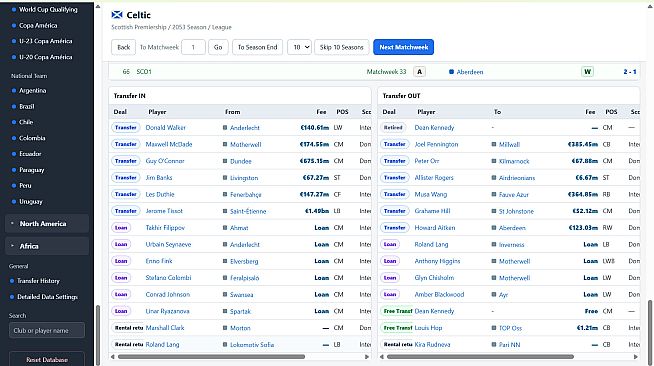654x366 pixels.
Task: Open U-20 Copa América in sidebar
Action: (46, 57)
